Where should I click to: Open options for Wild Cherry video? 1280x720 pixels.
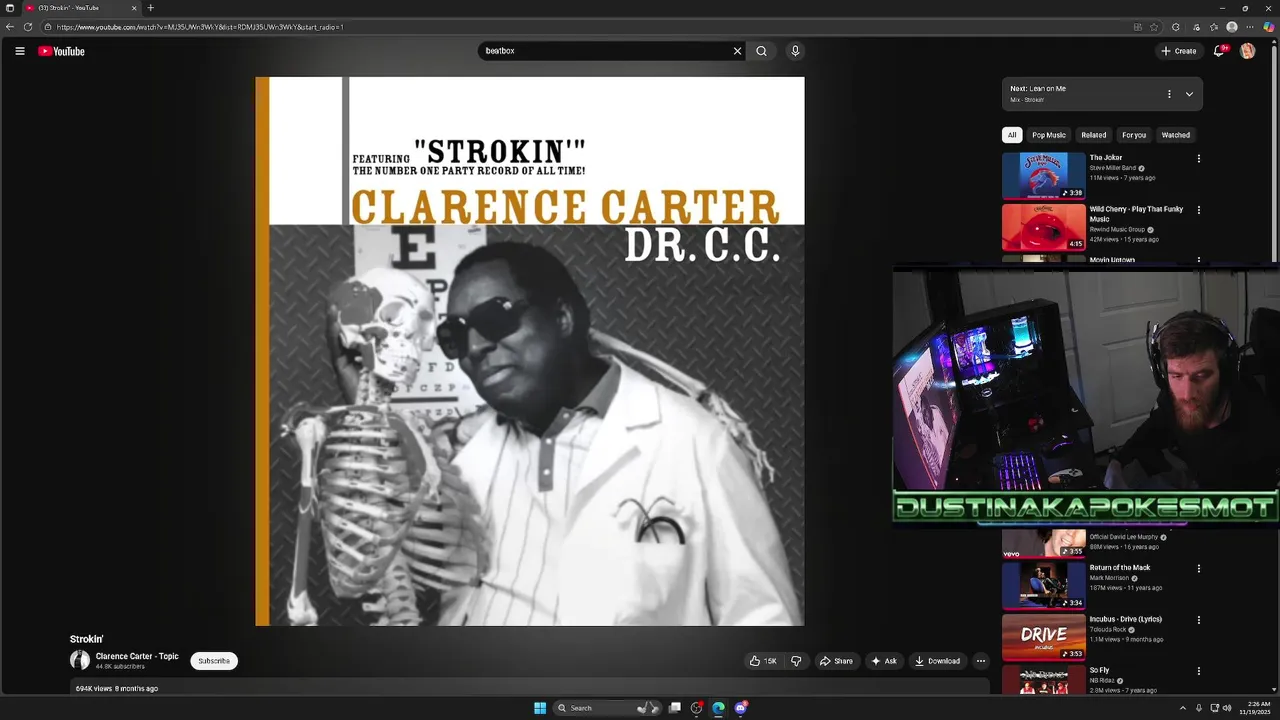1198,210
